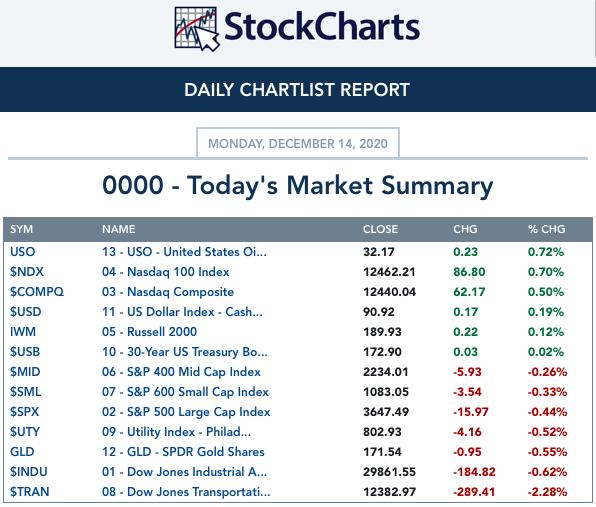Image resolution: width=596 pixels, height=507 pixels.
Task: Open the $INDU symbol link
Action: (x=29, y=472)
